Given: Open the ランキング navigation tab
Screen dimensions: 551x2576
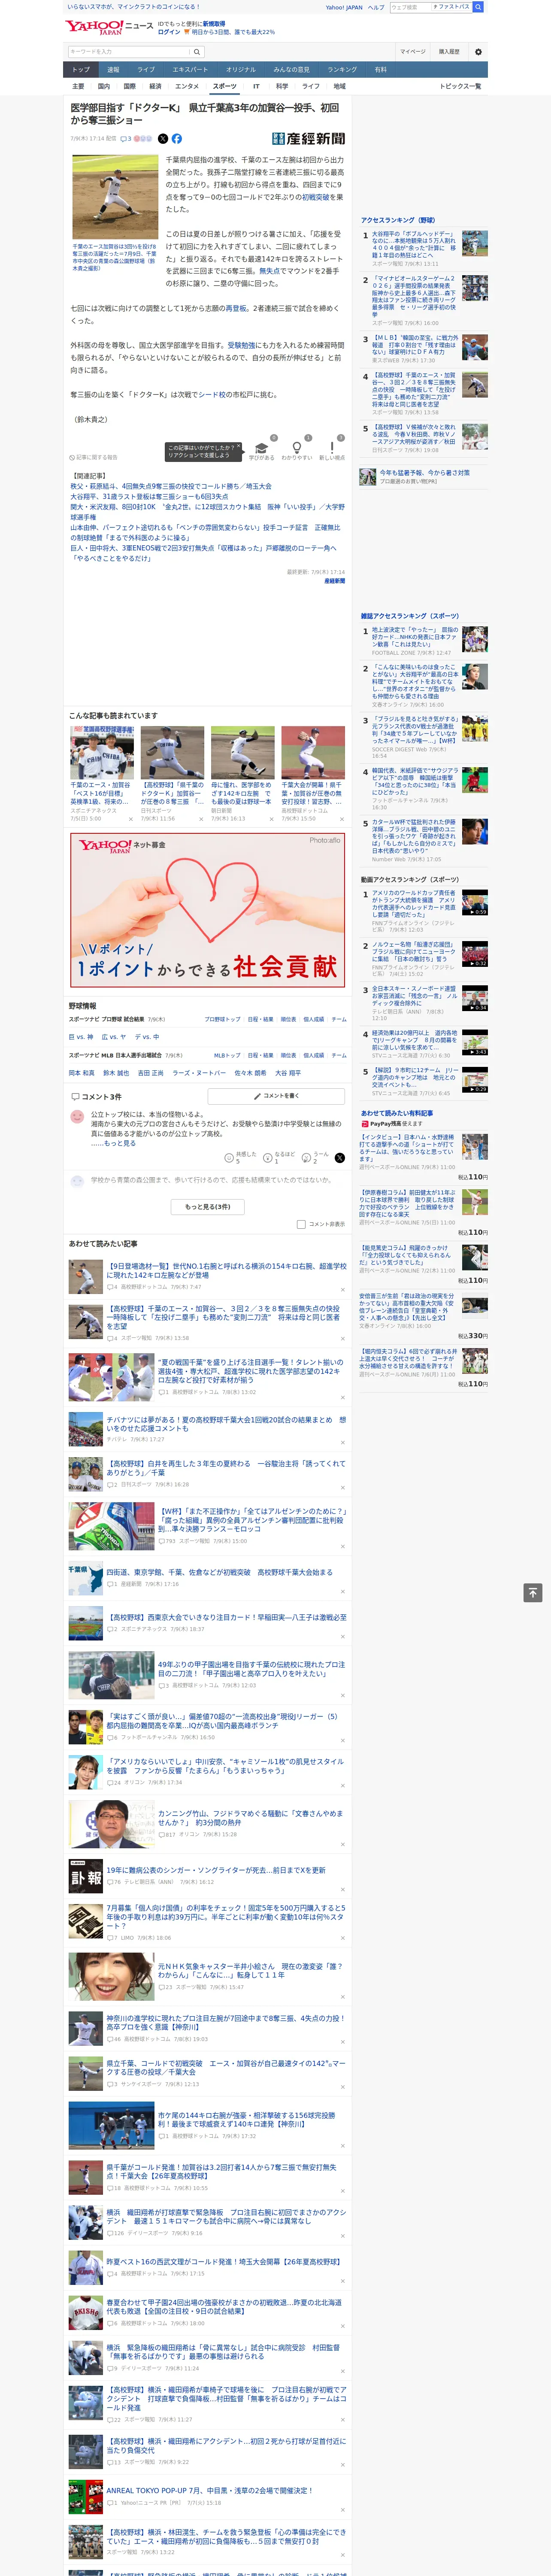Looking at the screenshot, I should coord(342,70).
